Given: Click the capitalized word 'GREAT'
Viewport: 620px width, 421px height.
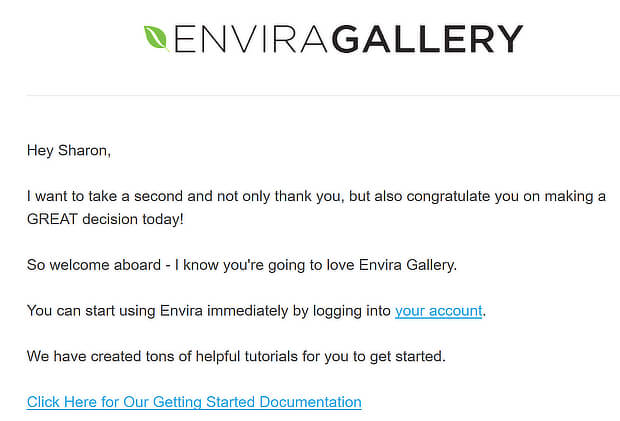Looking at the screenshot, I should point(52,219).
